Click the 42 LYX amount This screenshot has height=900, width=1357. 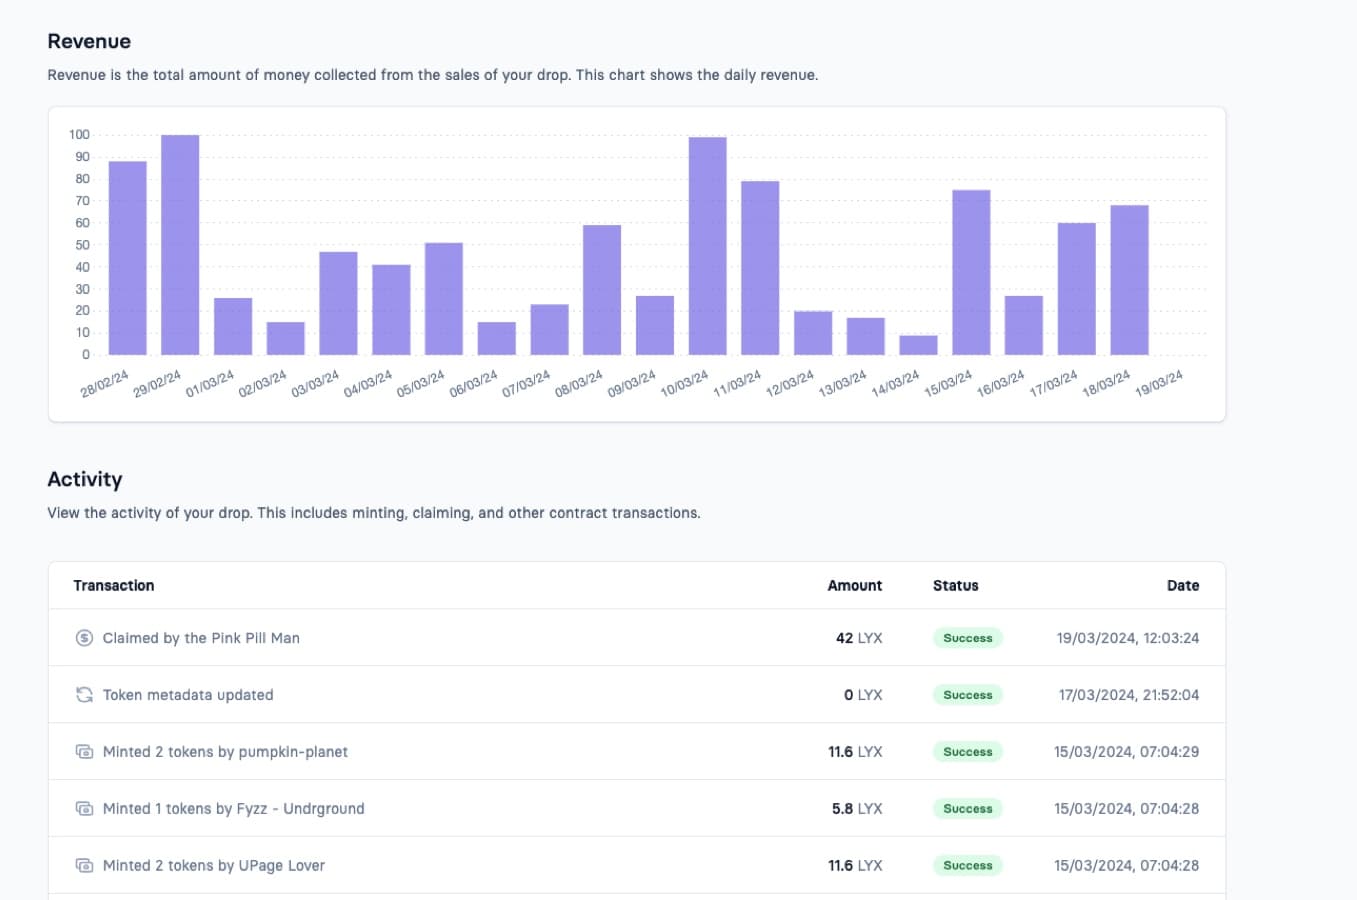[859, 638]
